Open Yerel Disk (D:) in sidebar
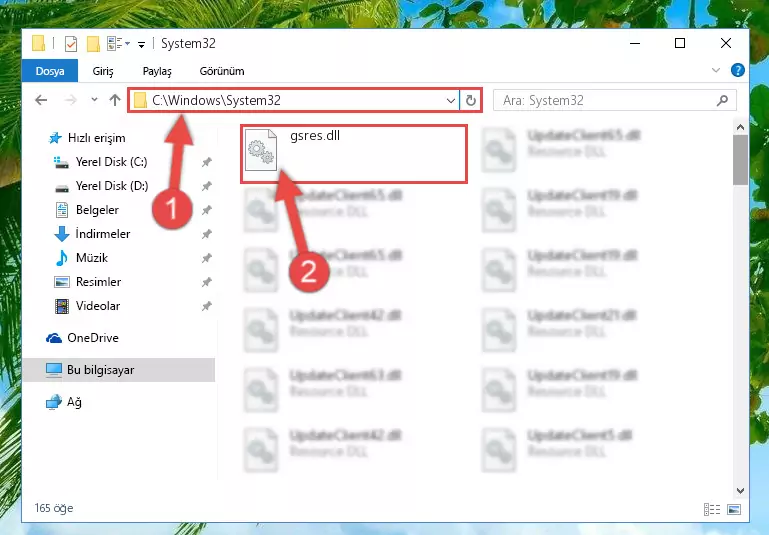769x535 pixels. [112, 186]
